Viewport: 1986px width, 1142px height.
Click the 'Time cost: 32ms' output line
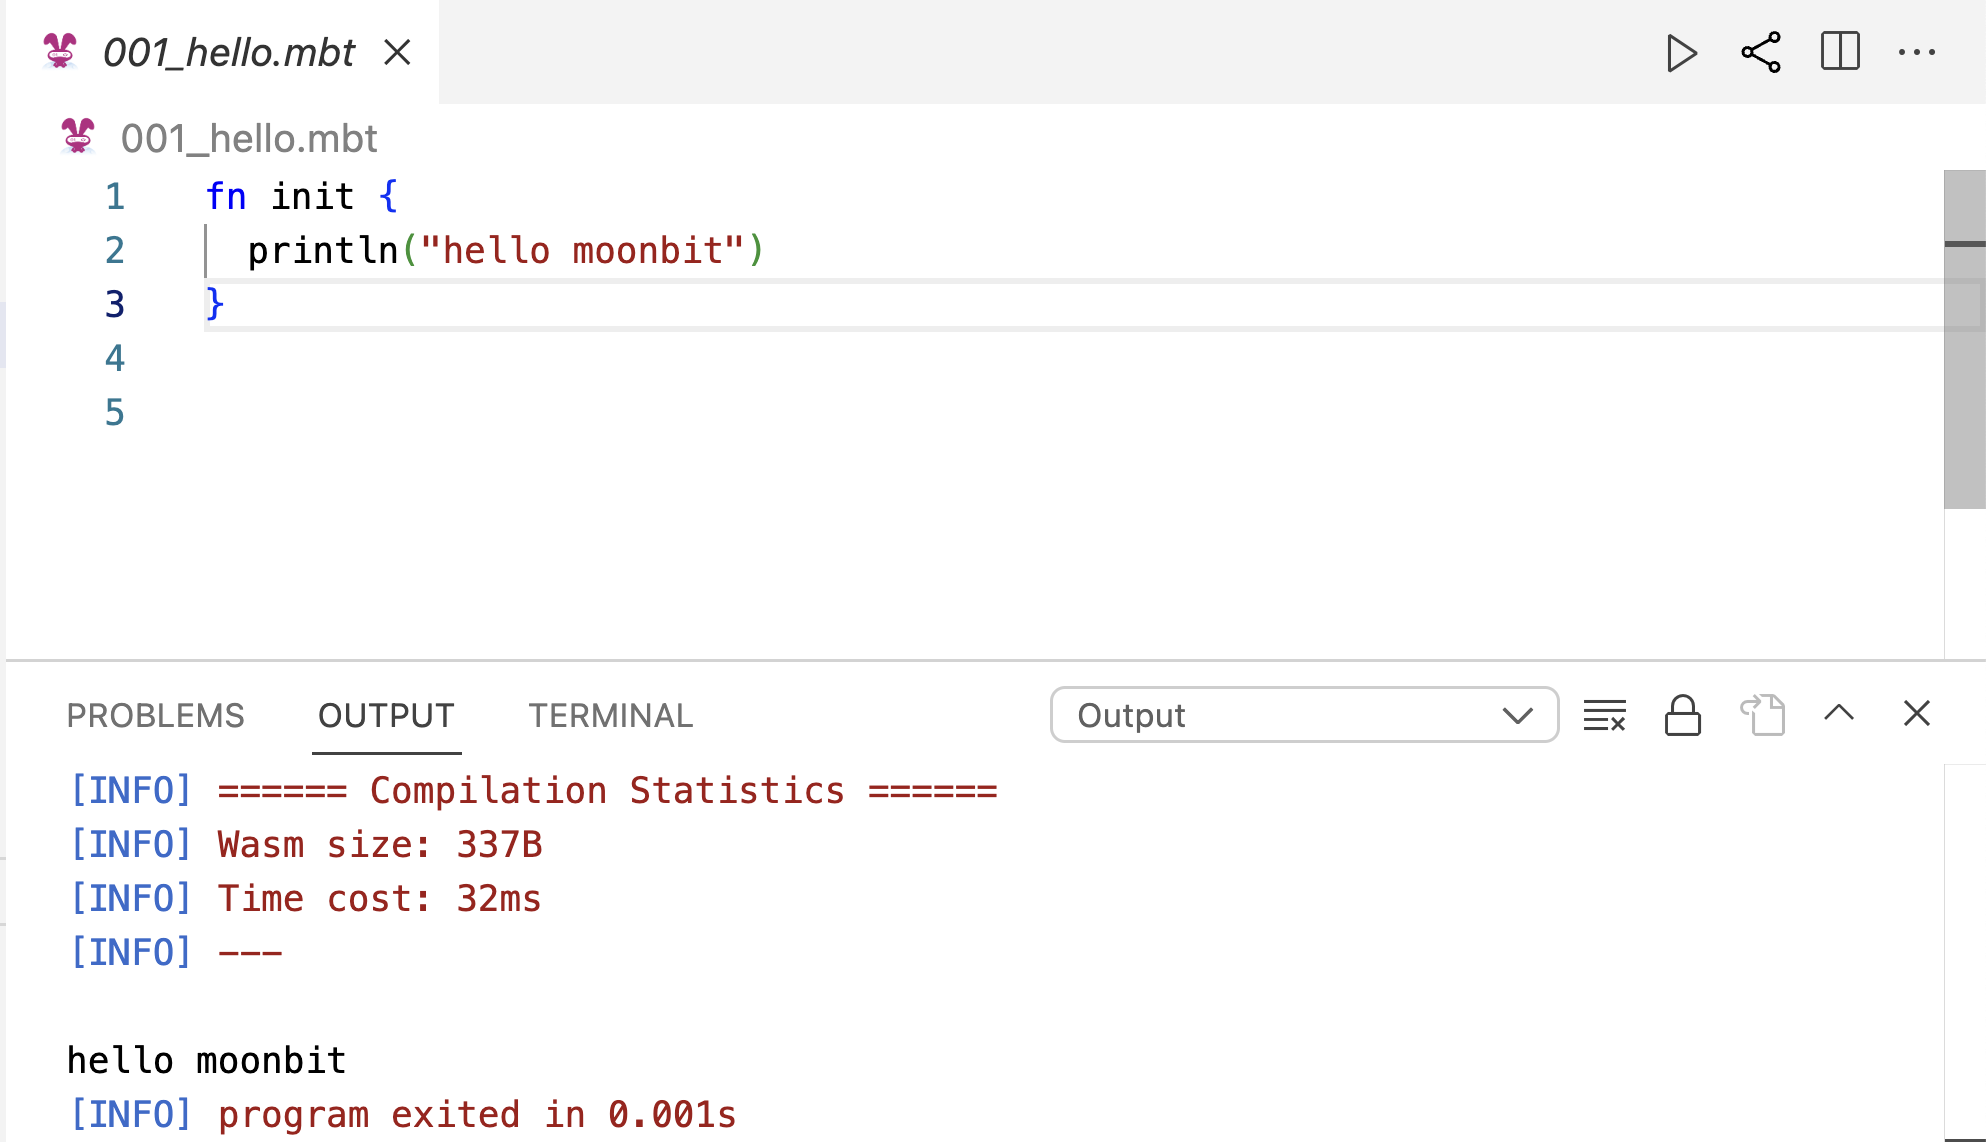[x=305, y=899]
